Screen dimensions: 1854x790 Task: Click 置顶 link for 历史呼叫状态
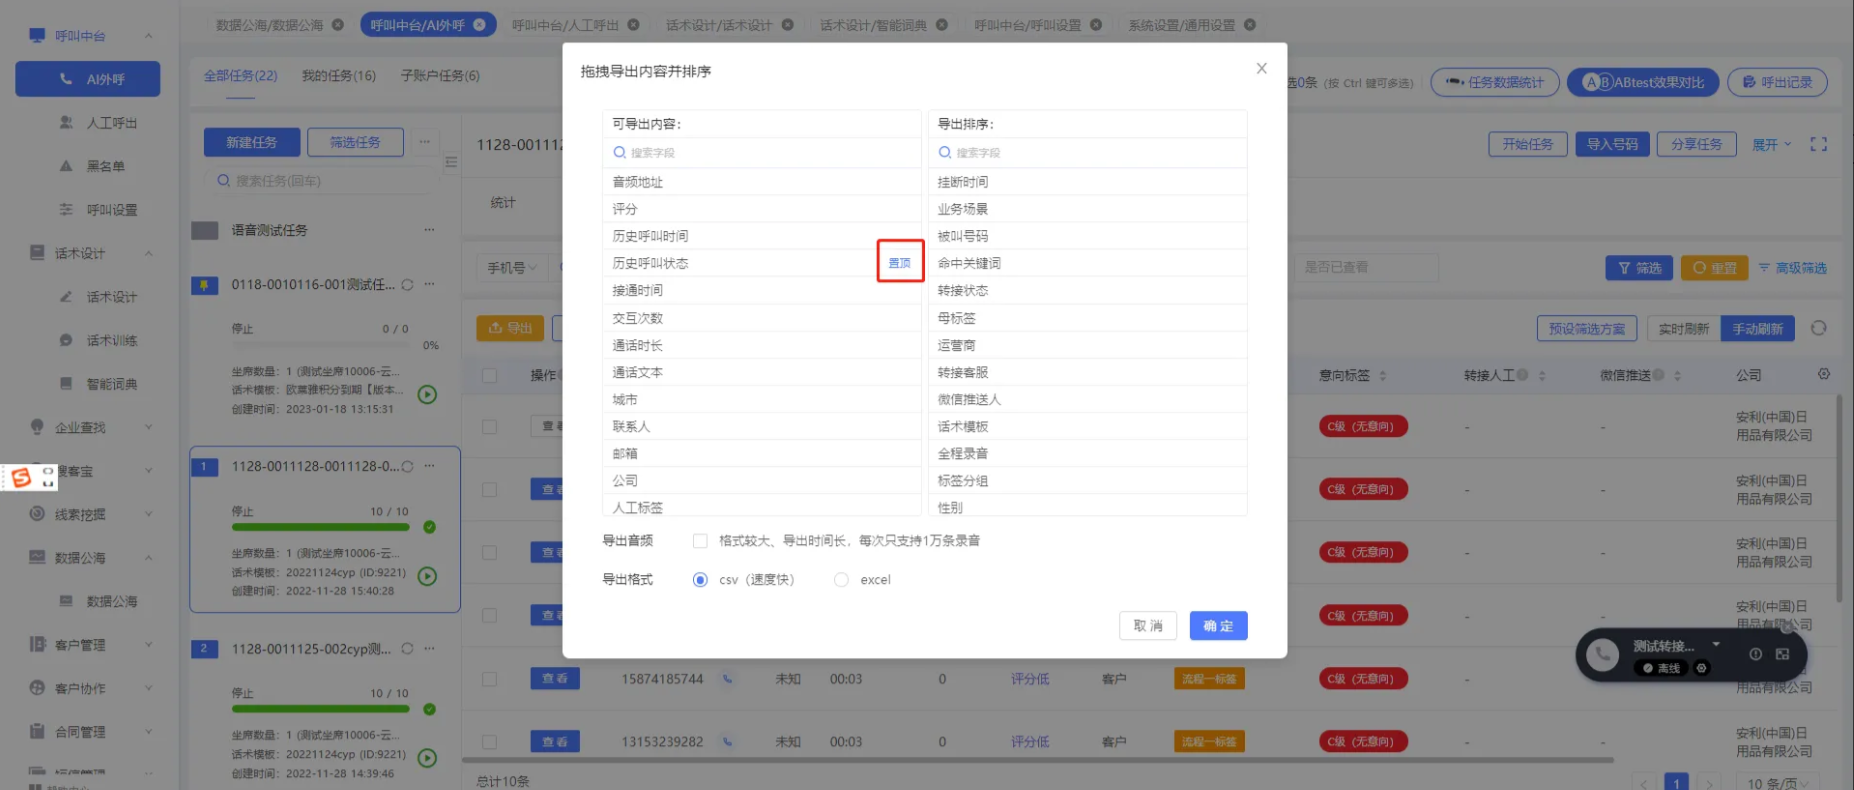pyautogui.click(x=899, y=263)
